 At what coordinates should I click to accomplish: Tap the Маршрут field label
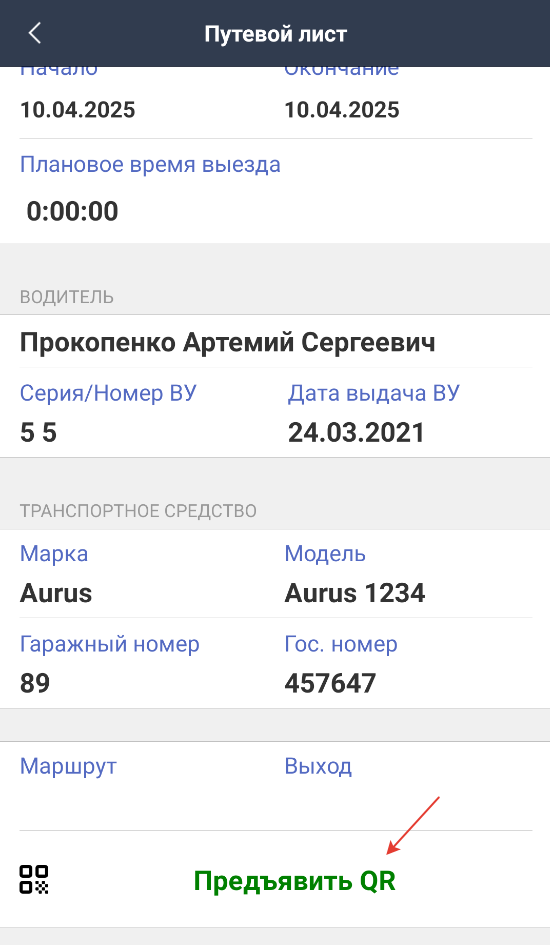pos(68,767)
